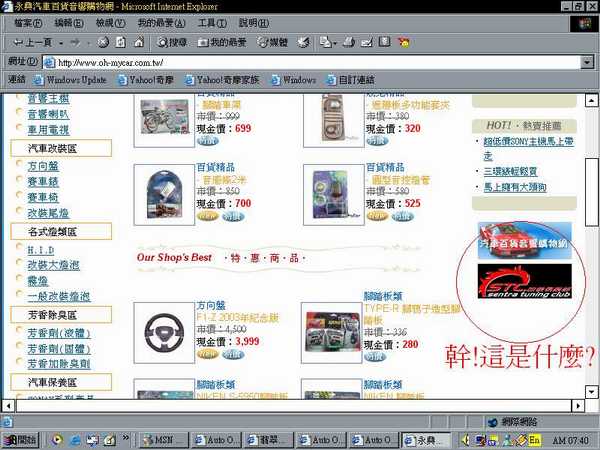The height and width of the screenshot is (450, 600).
Task: Click the 開始 Start button on taskbar
Action: (x=20, y=439)
